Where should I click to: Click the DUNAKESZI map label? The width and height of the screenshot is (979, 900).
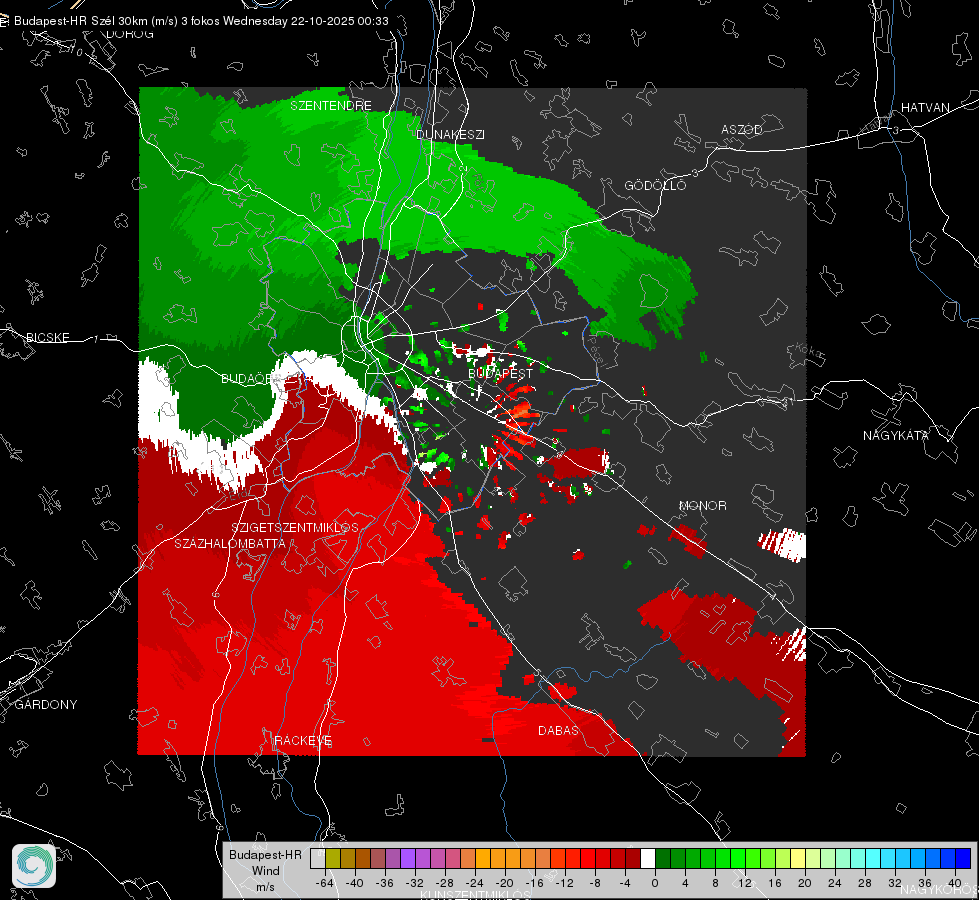(450, 134)
